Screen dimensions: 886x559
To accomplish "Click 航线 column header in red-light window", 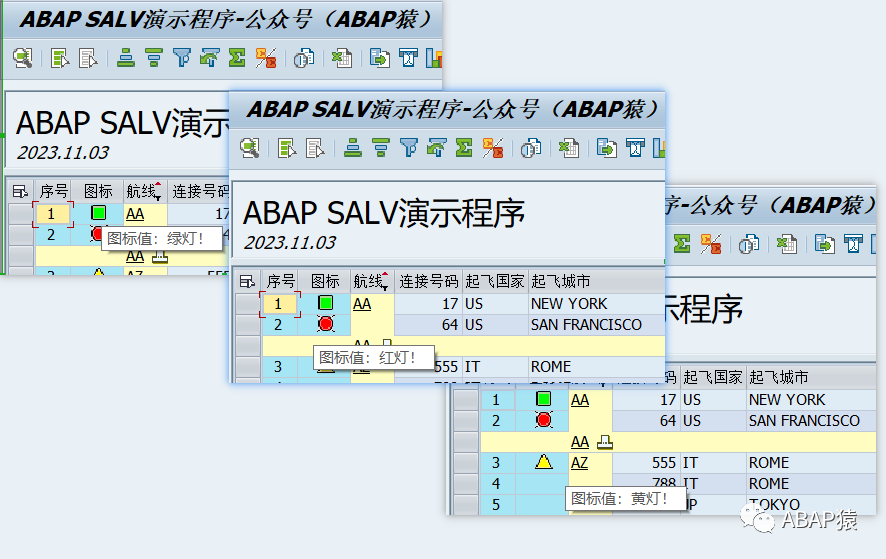I will pos(371,281).
